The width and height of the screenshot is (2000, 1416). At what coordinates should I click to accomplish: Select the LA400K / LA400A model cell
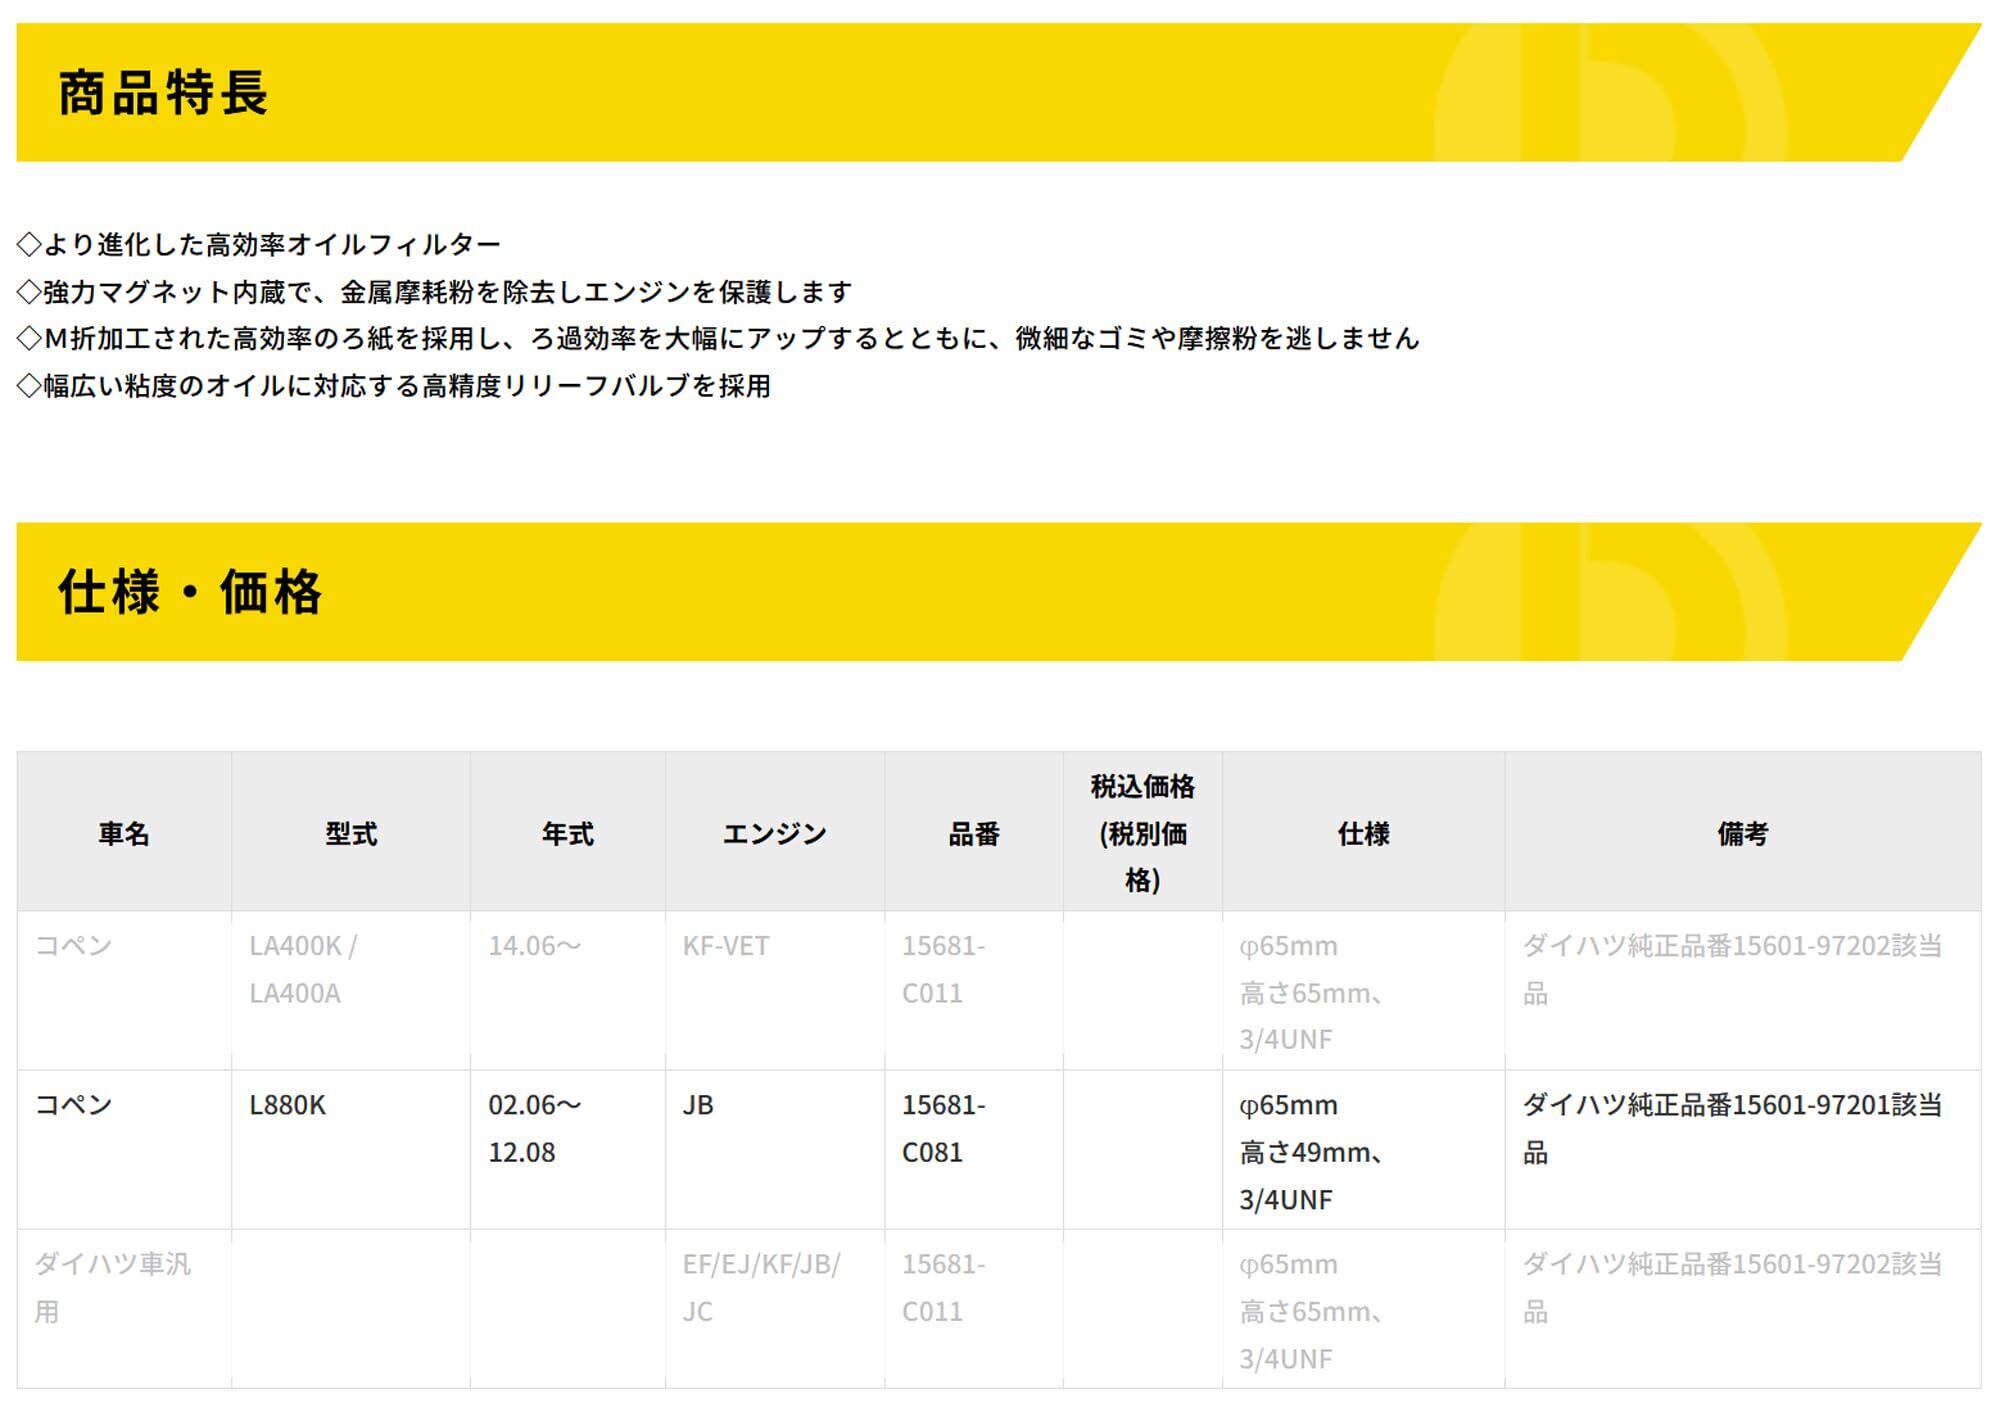(x=303, y=969)
